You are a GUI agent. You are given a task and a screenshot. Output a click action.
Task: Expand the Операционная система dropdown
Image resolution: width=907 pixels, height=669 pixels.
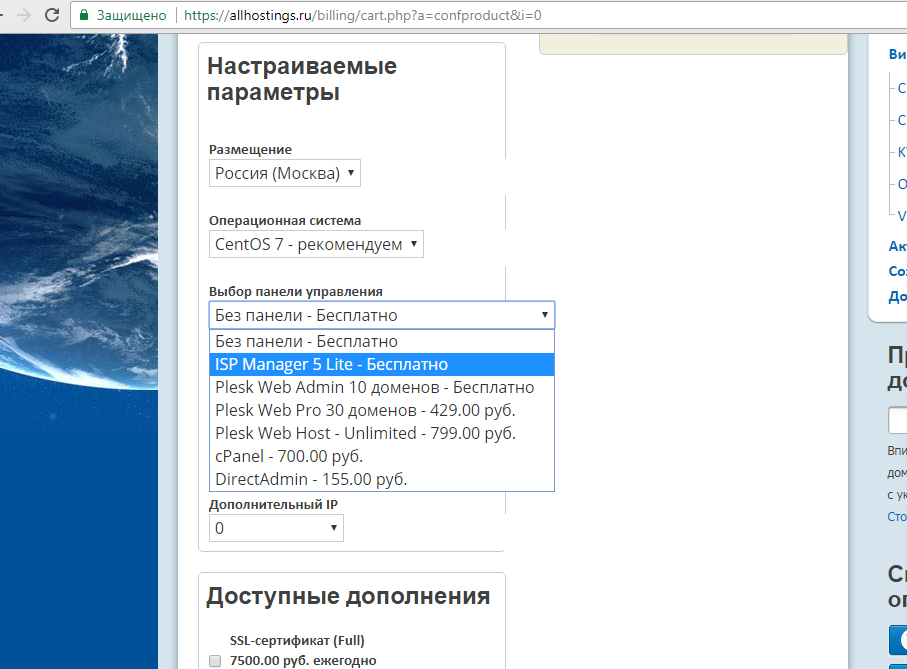(316, 244)
